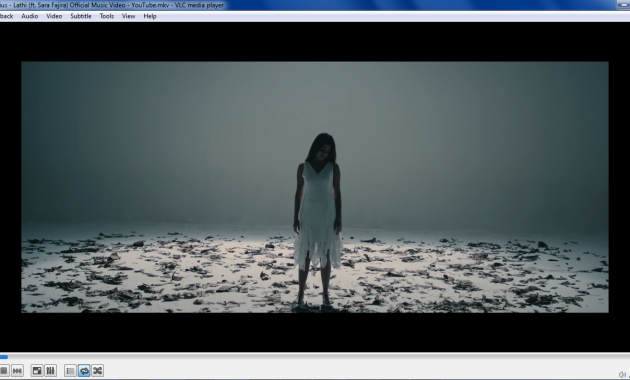Minimize the VLC window
This screenshot has width=630, height=380.
624,4
